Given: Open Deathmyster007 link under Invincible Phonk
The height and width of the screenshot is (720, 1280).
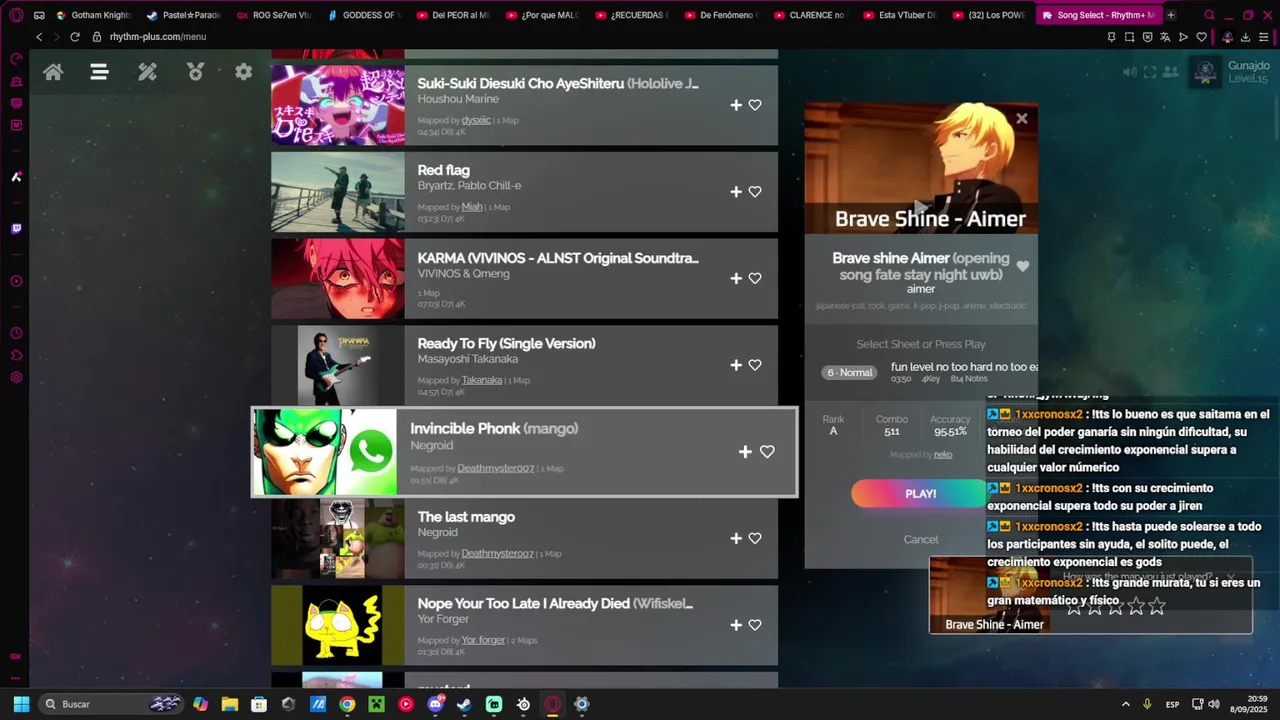Looking at the screenshot, I should pos(496,468).
